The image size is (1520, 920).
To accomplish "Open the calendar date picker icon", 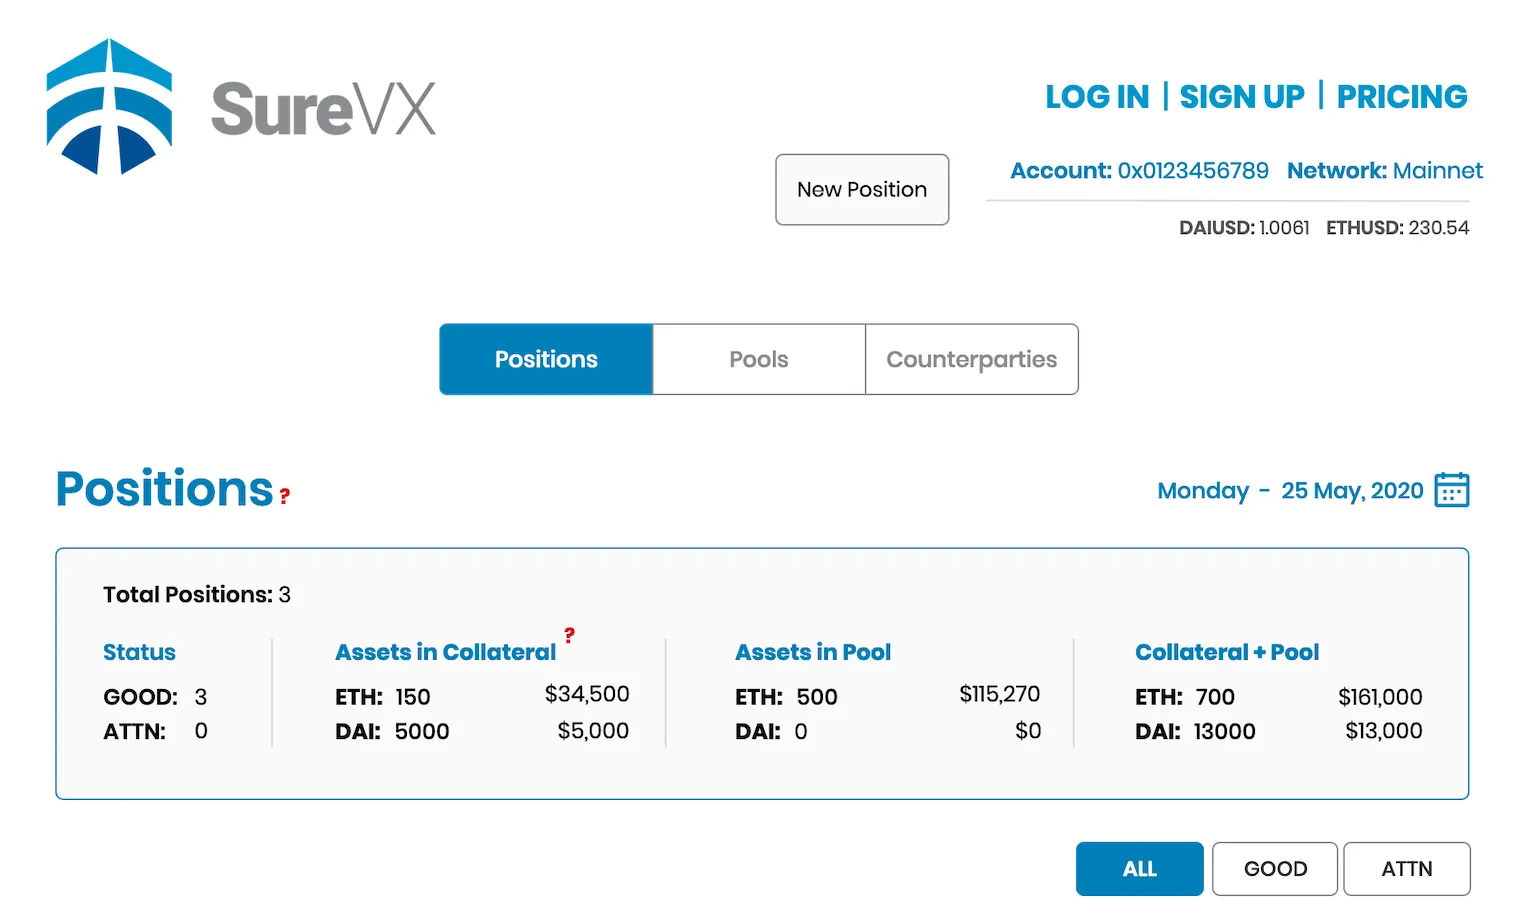I will [1451, 490].
